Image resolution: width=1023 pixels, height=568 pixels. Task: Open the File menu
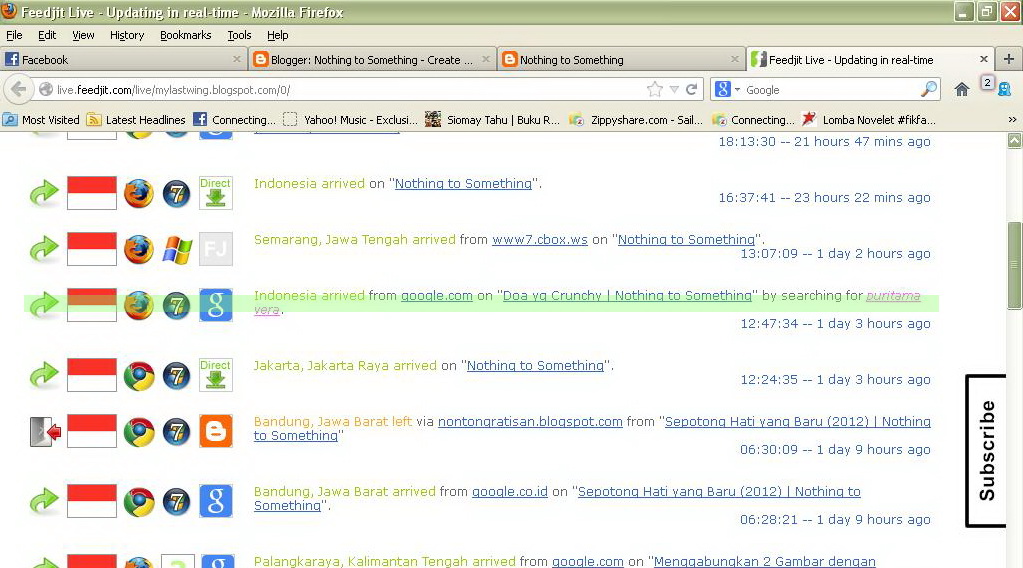(x=14, y=35)
